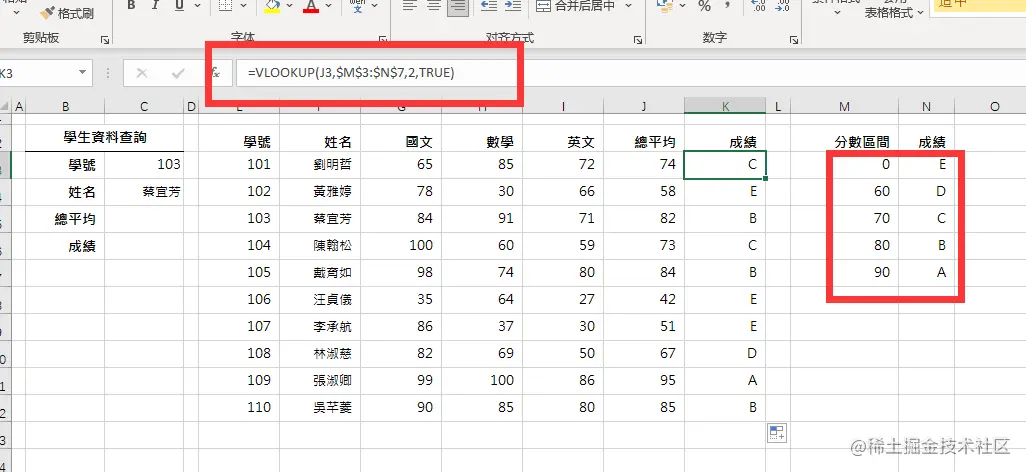The height and width of the screenshot is (472, 1026).
Task: Open merge and center dropdown arrow
Action: [628, 5]
